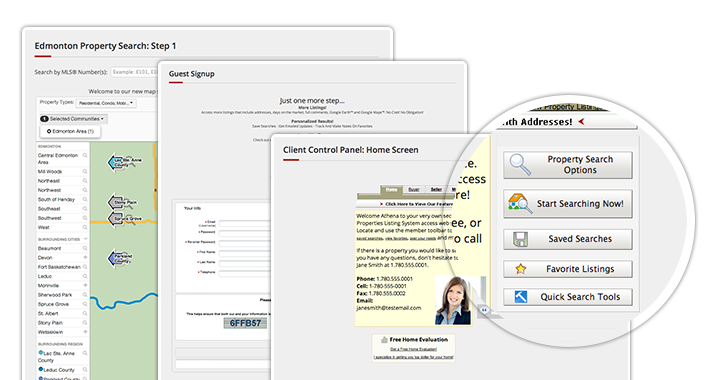Click the magnifier icon next to Beaumont
Image resolution: width=712 pixels, height=380 pixels.
point(85,248)
